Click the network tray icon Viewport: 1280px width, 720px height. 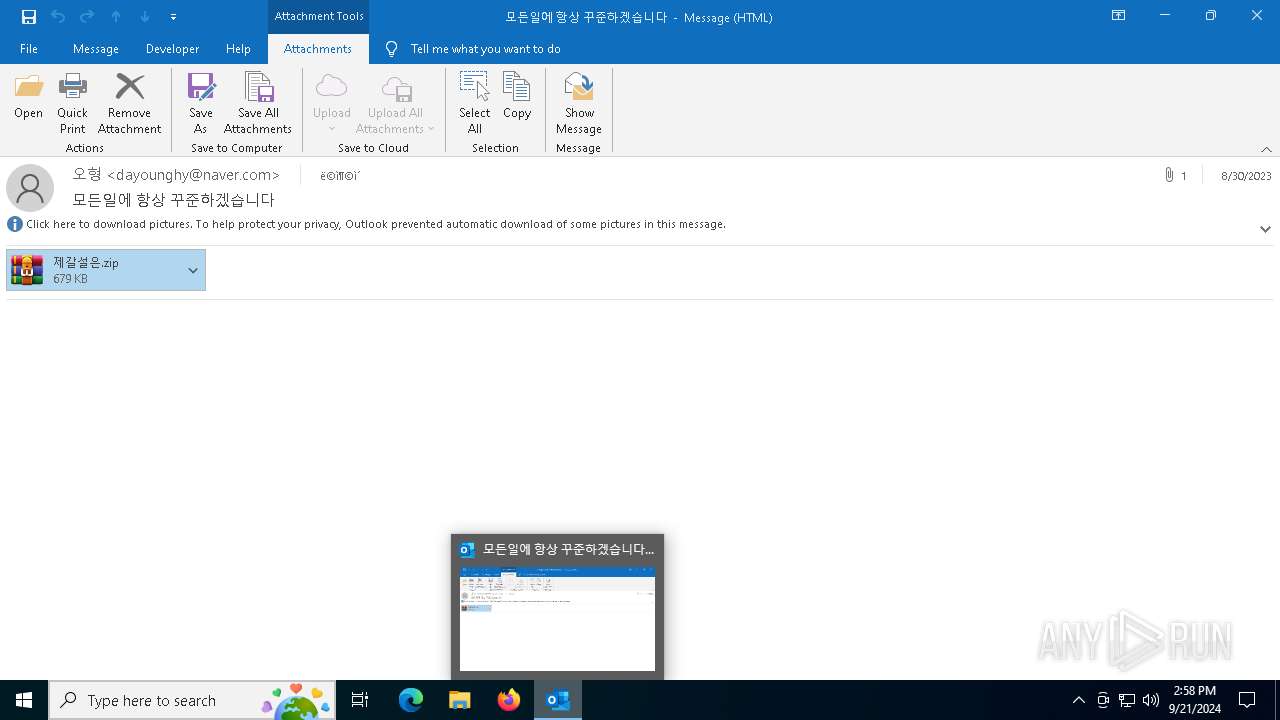pyautogui.click(x=1127, y=700)
